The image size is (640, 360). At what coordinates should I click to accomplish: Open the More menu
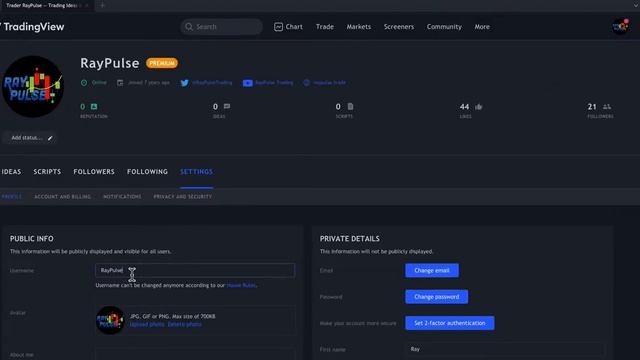(x=482, y=27)
